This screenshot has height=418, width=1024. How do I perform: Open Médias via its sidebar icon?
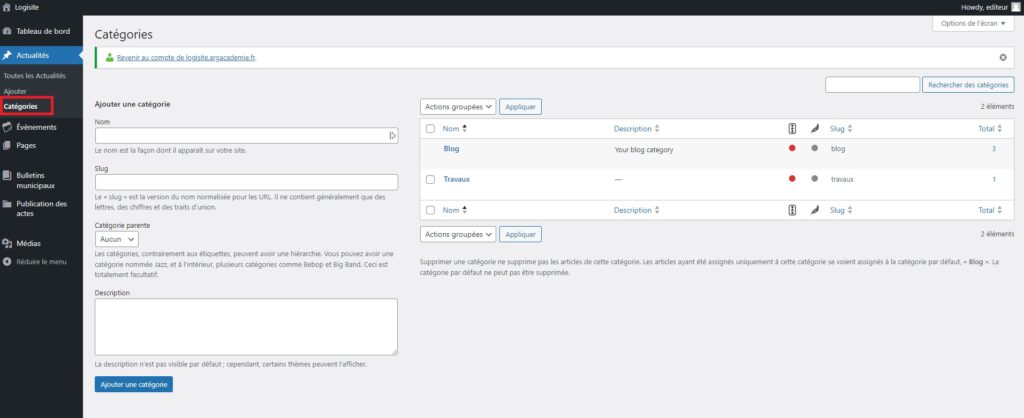[x=8, y=243]
